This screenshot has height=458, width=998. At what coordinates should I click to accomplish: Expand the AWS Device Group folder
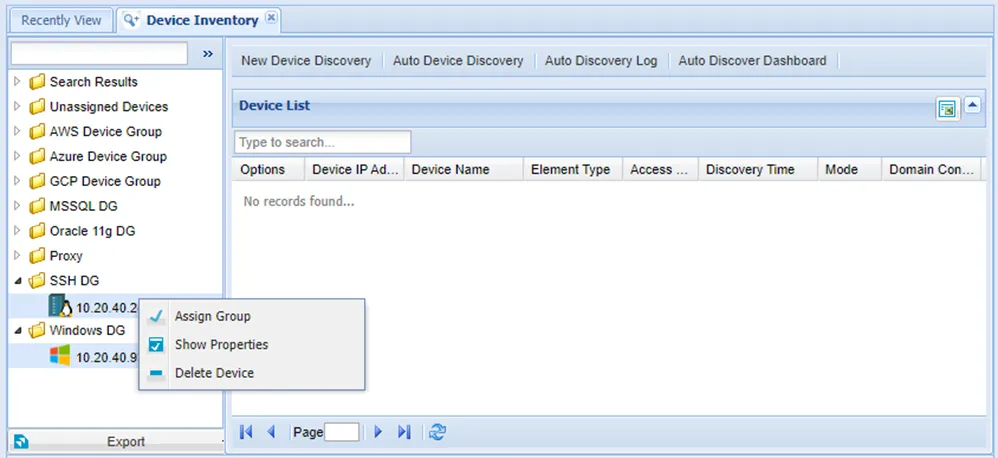click(17, 131)
